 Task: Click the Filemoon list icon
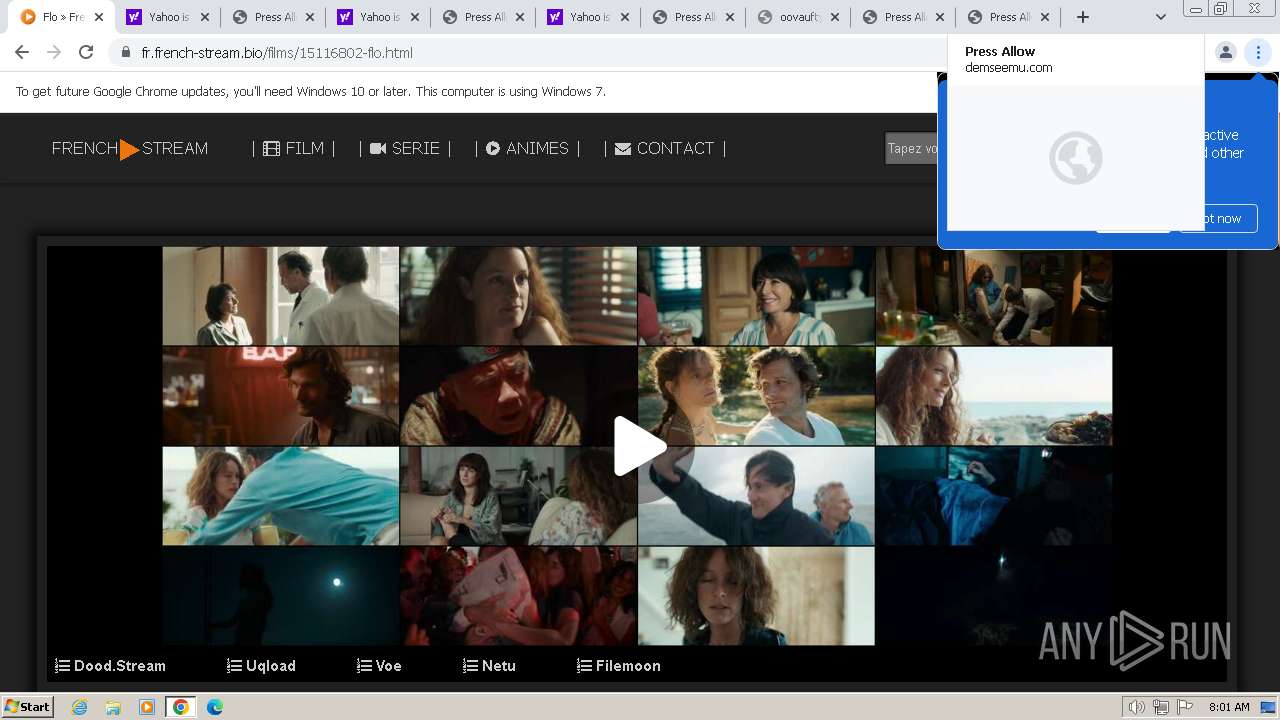584,666
